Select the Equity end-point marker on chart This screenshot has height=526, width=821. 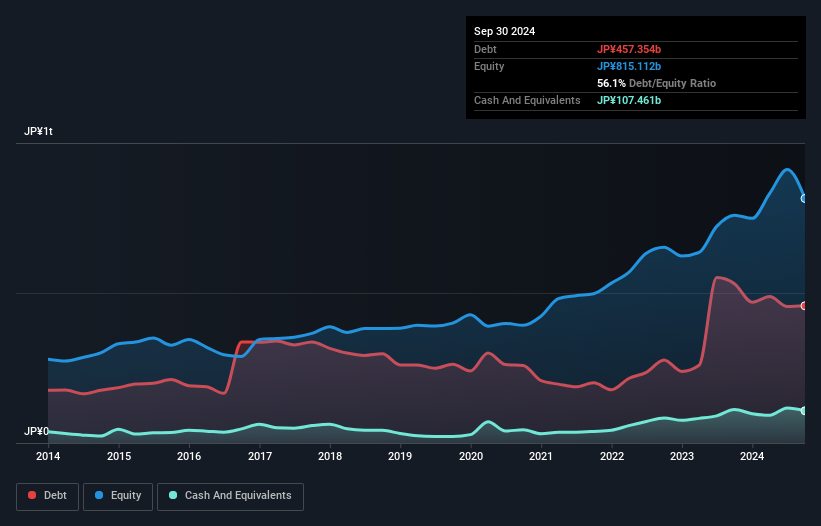click(804, 198)
